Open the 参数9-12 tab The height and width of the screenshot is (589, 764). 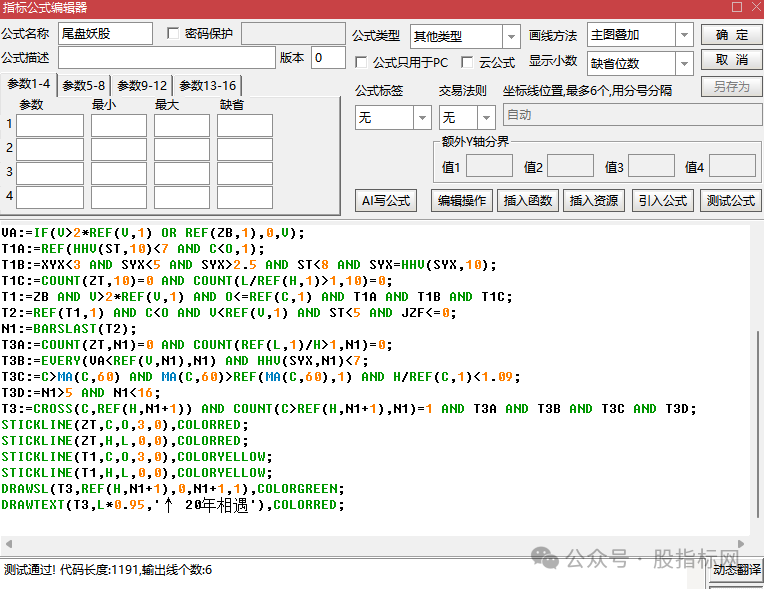coord(142,86)
